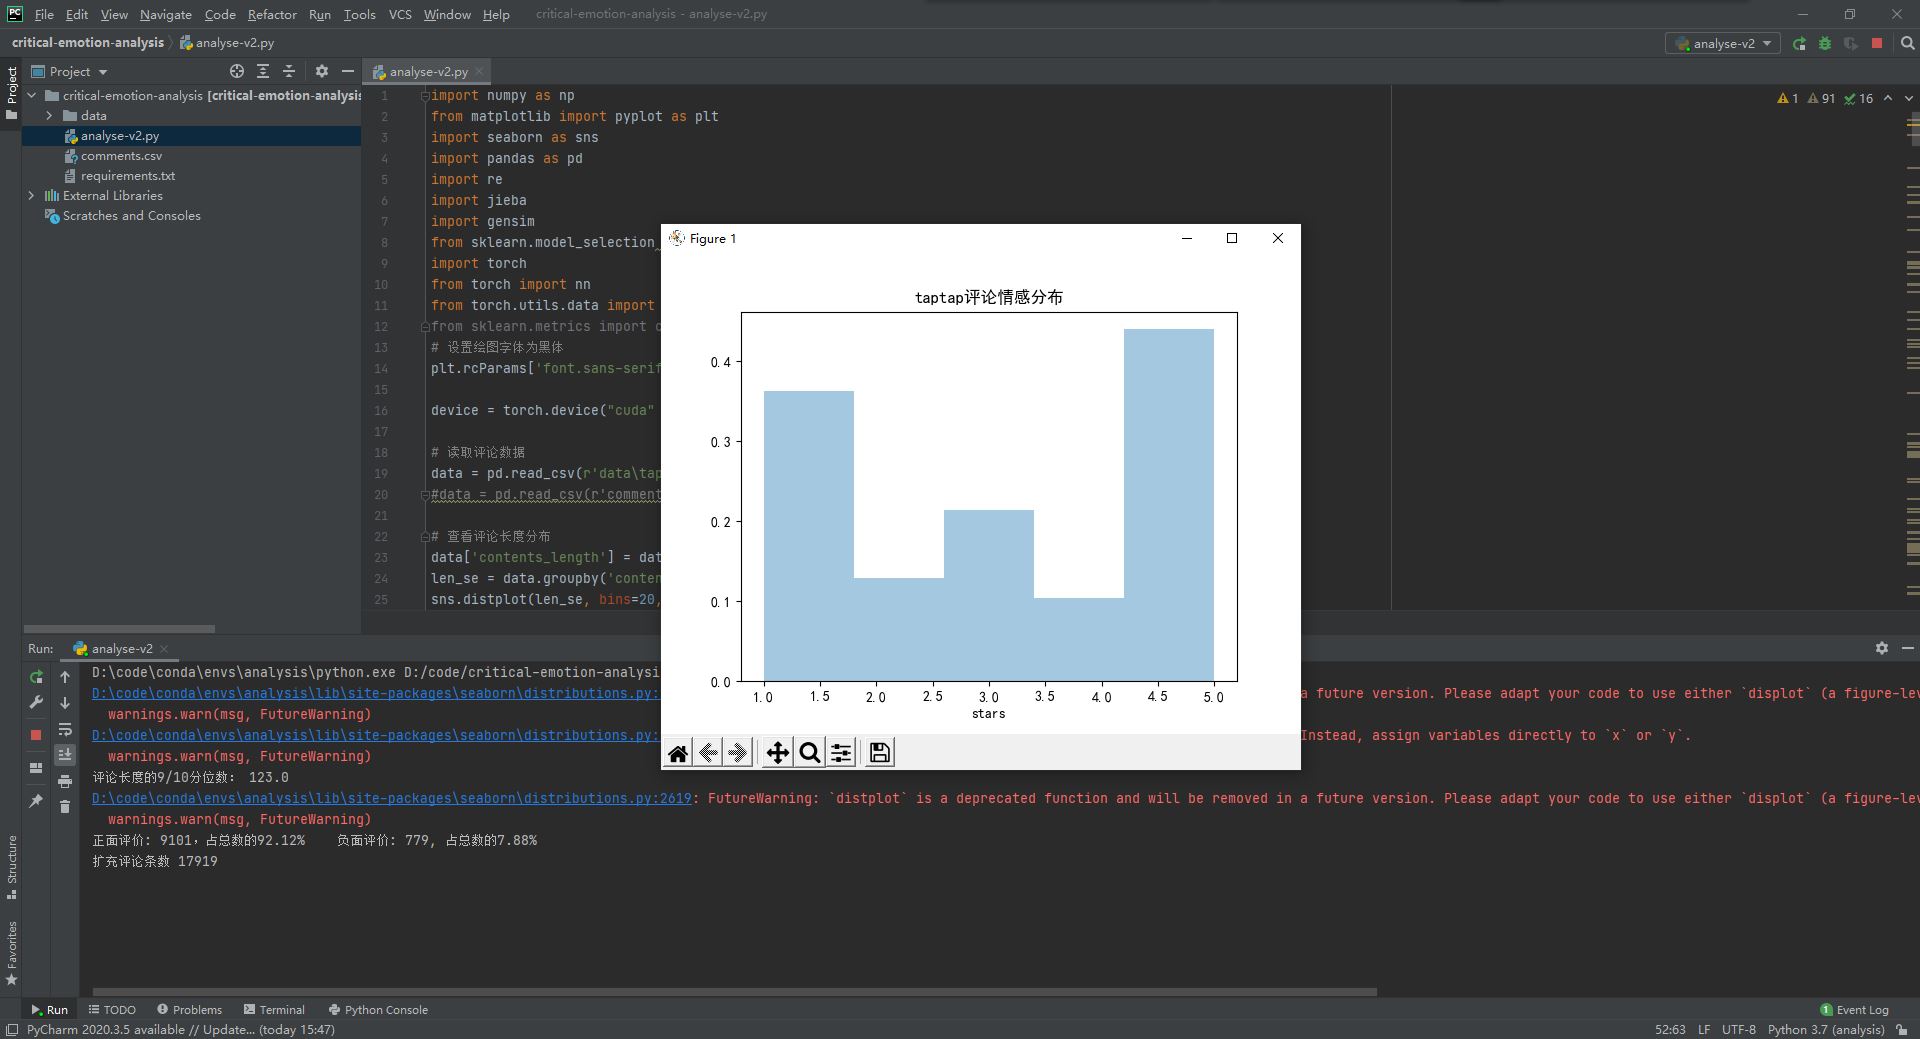The image size is (1920, 1039).
Task: Open the Terminal tool window
Action: point(274,1010)
